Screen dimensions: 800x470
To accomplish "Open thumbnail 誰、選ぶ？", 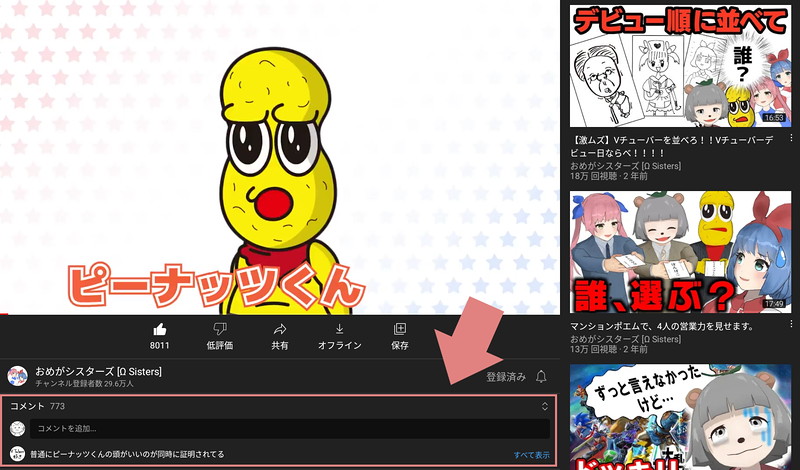I will click(x=680, y=252).
